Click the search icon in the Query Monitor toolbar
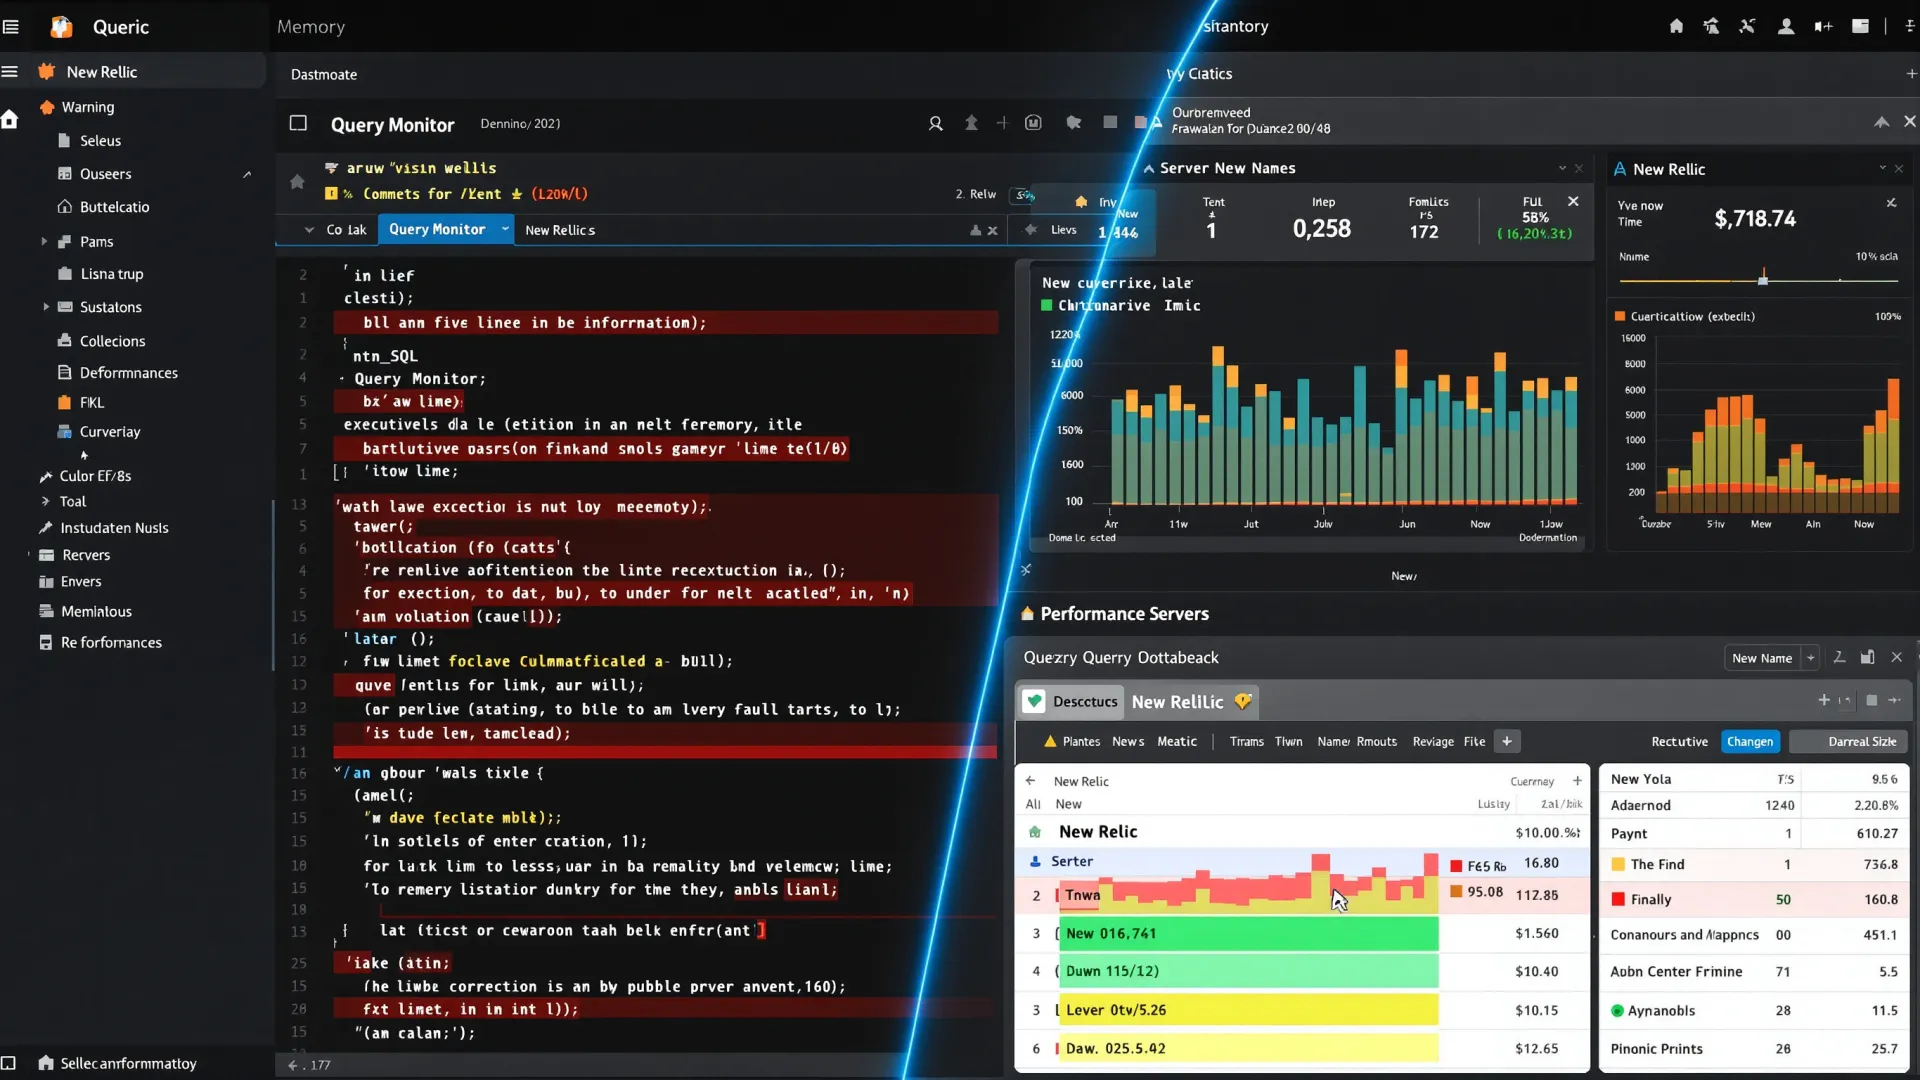This screenshot has width=1920, height=1080. (935, 124)
